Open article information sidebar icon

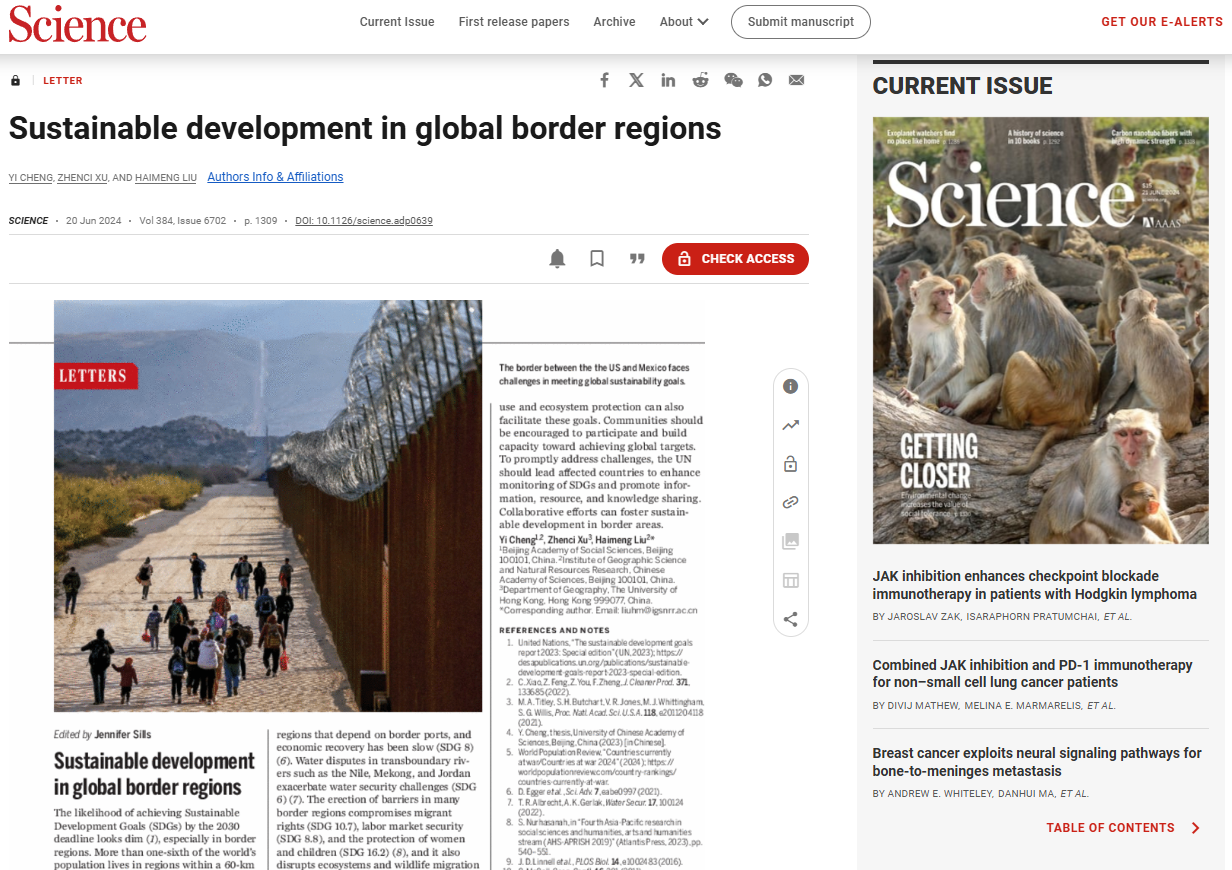point(790,387)
